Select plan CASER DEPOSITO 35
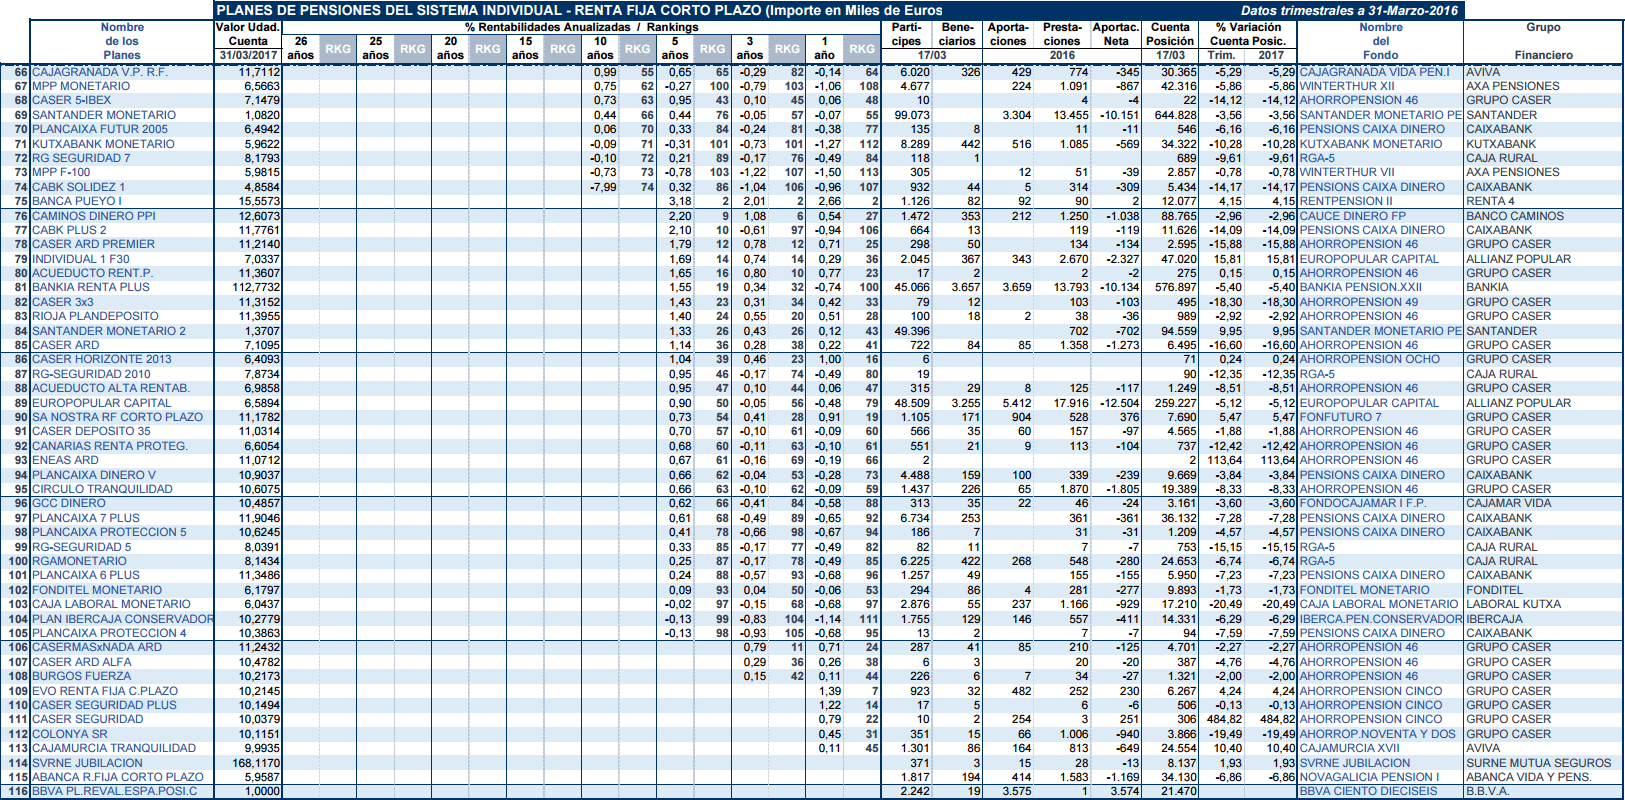1625x800 pixels. [x=91, y=431]
